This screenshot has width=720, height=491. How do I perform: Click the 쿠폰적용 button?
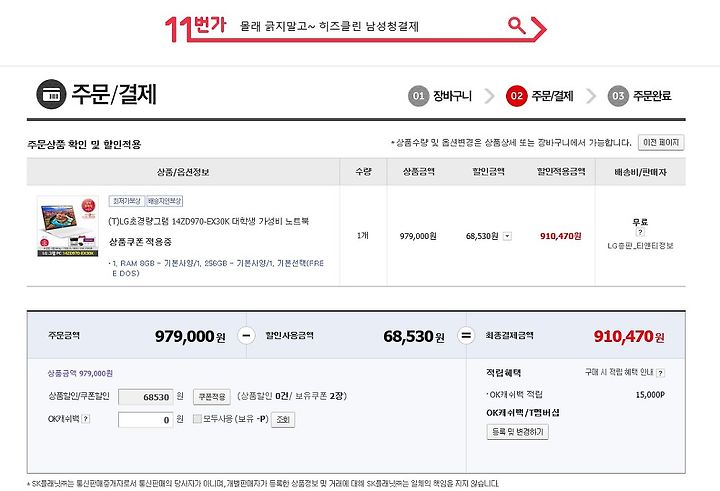pyautogui.click(x=212, y=396)
